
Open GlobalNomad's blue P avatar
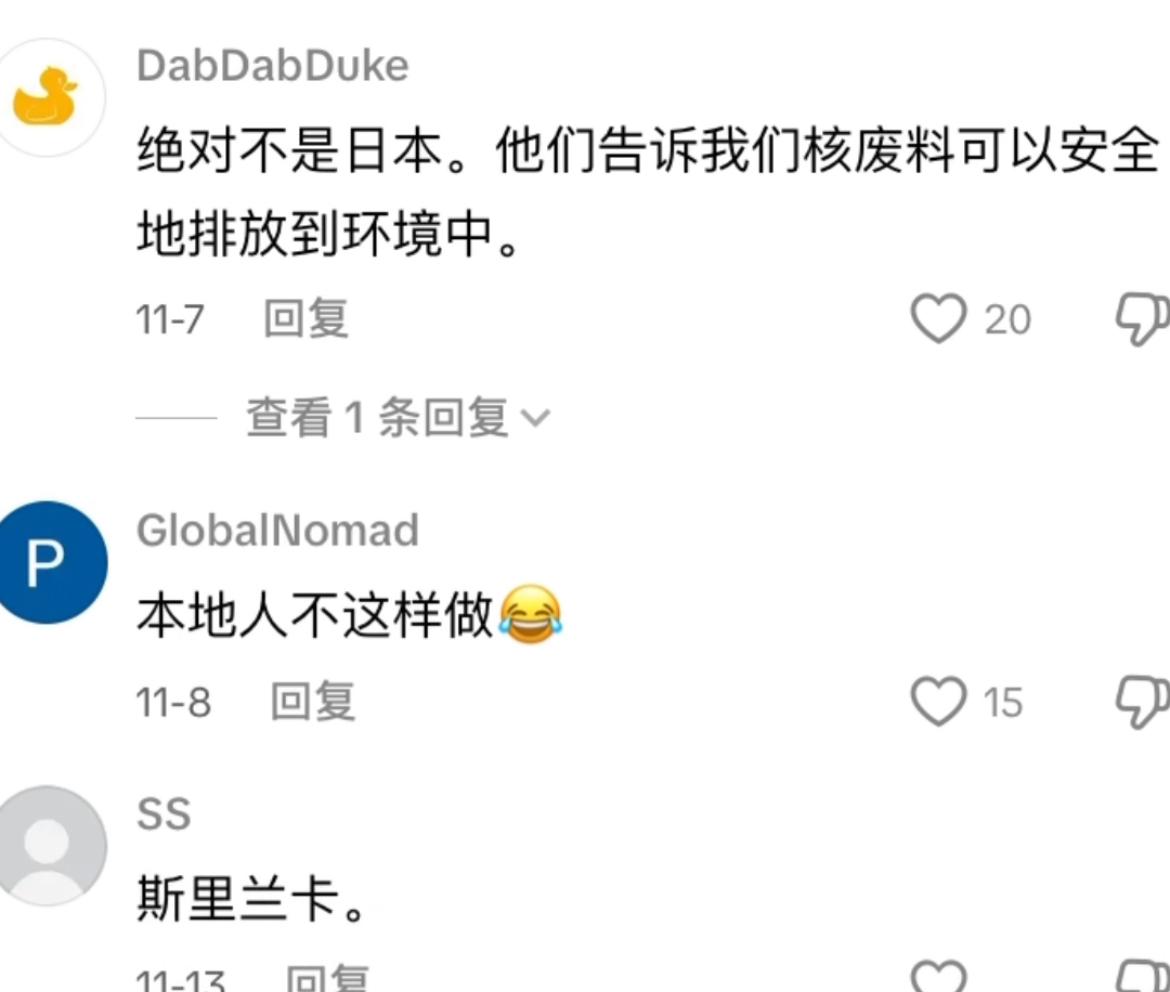click(x=48, y=562)
